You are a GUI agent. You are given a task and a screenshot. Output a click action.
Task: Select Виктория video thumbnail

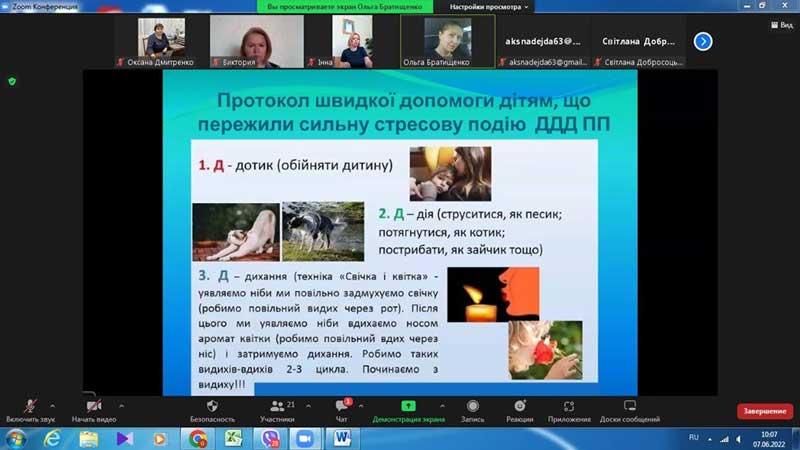click(257, 41)
